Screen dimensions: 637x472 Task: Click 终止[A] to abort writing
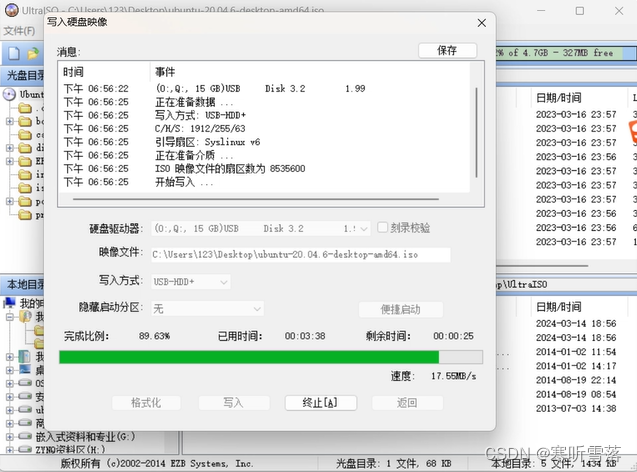[321, 403]
